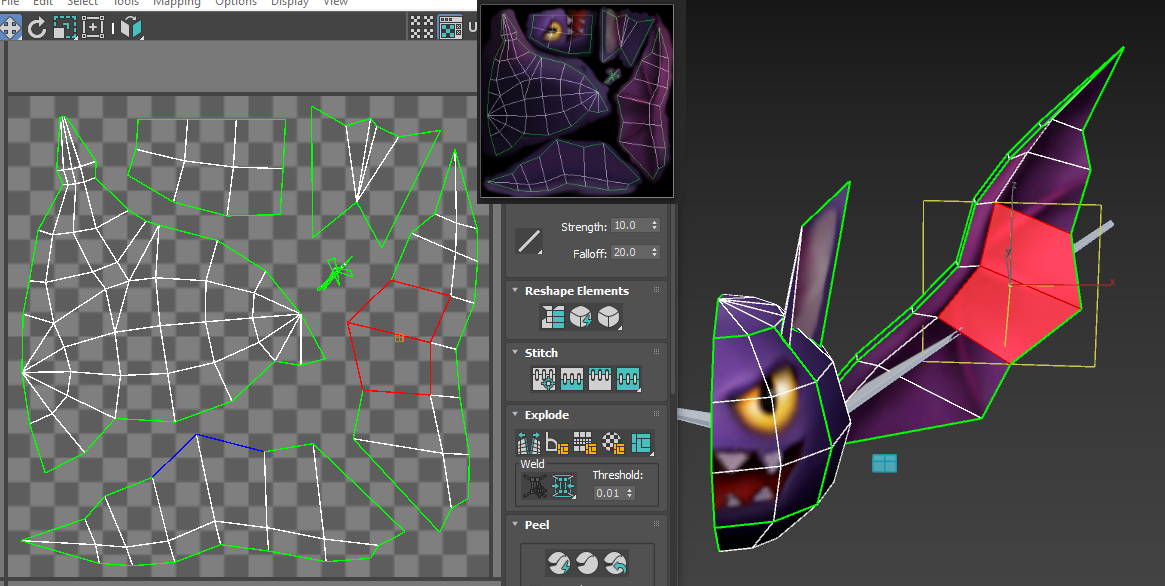
Task: Adjust the Strength spinner arrows
Action: click(655, 225)
